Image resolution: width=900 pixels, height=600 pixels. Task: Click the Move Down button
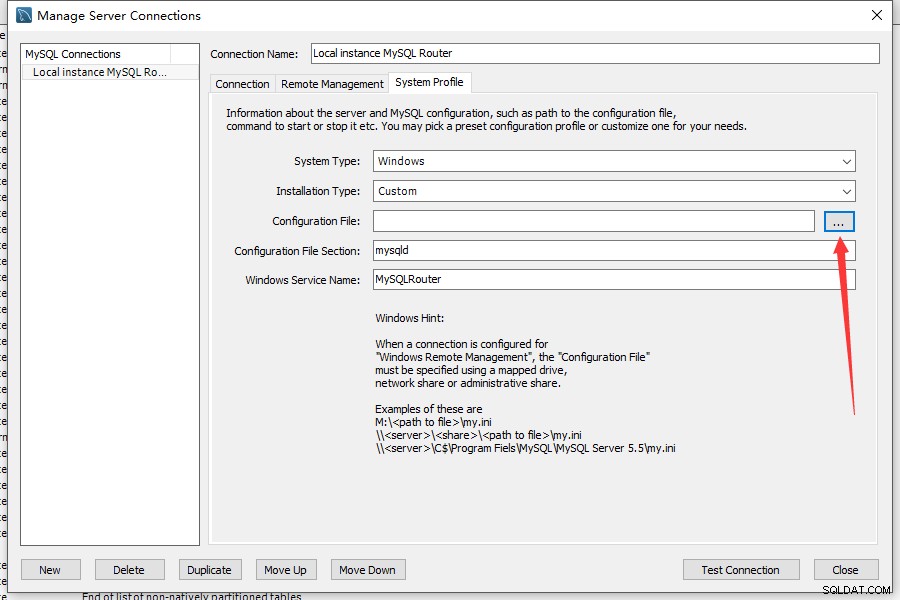pos(368,570)
